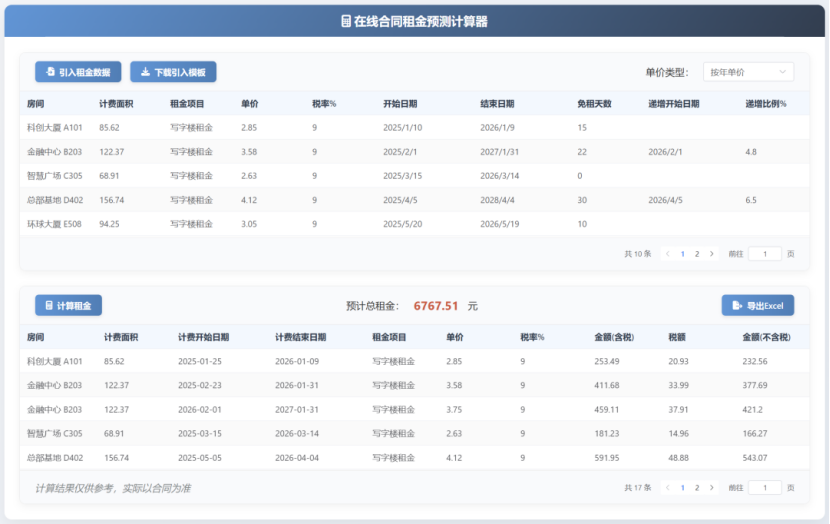830x524 pixels.
Task: Go to previous page in results table
Action: pos(668,488)
